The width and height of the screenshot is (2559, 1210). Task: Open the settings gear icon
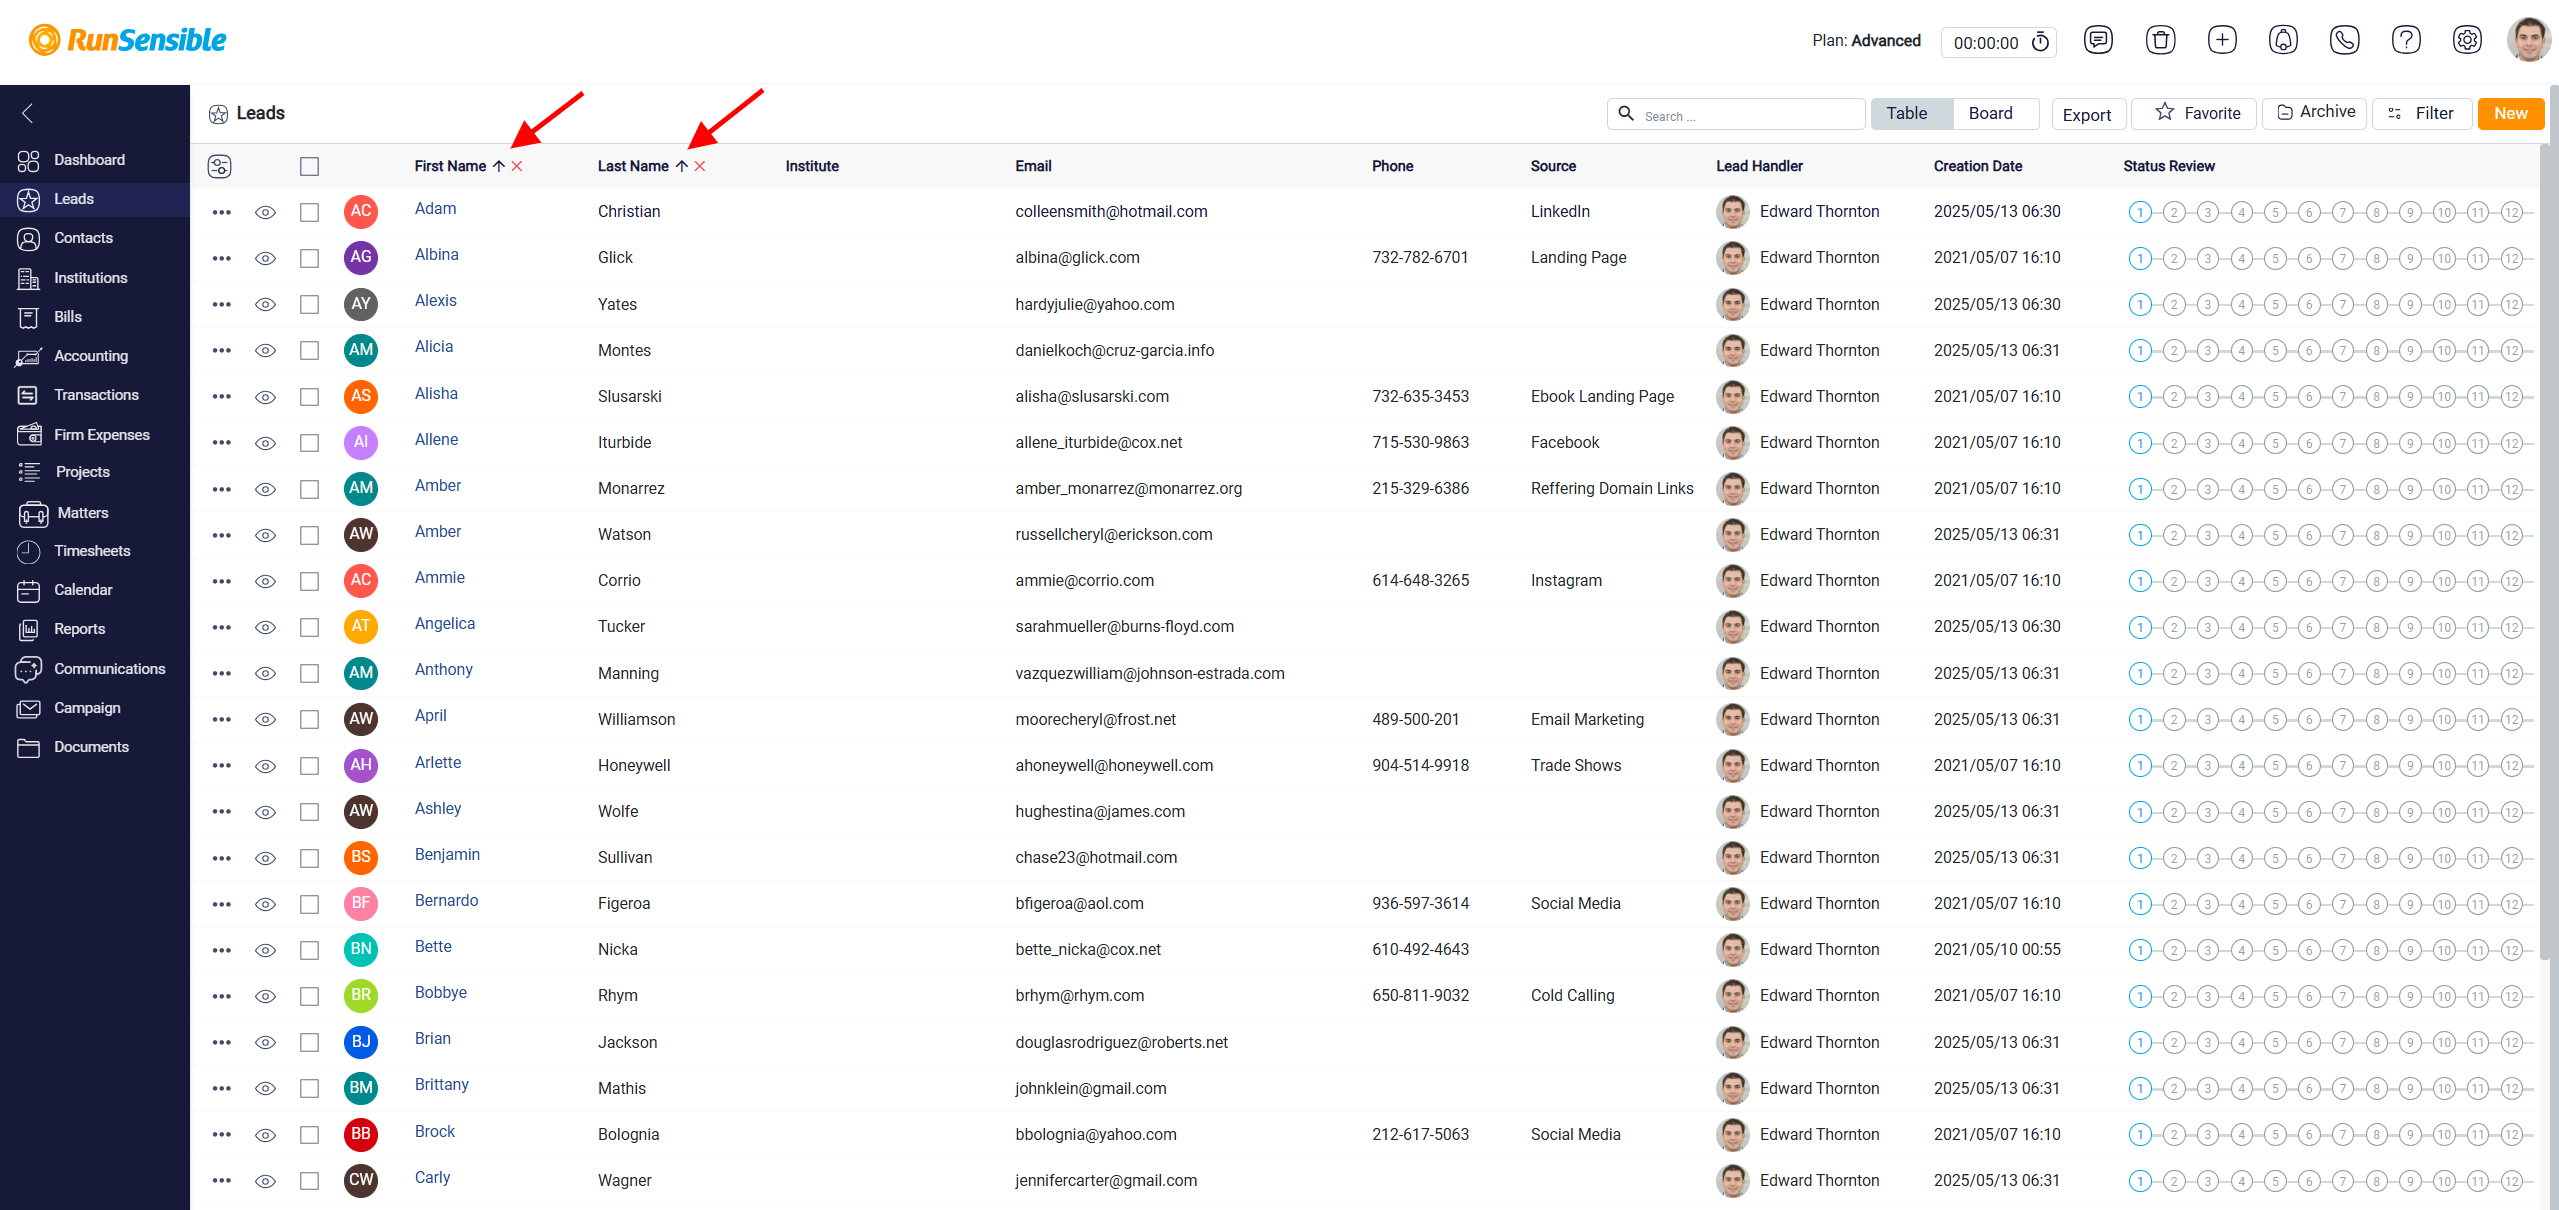pos(2467,40)
